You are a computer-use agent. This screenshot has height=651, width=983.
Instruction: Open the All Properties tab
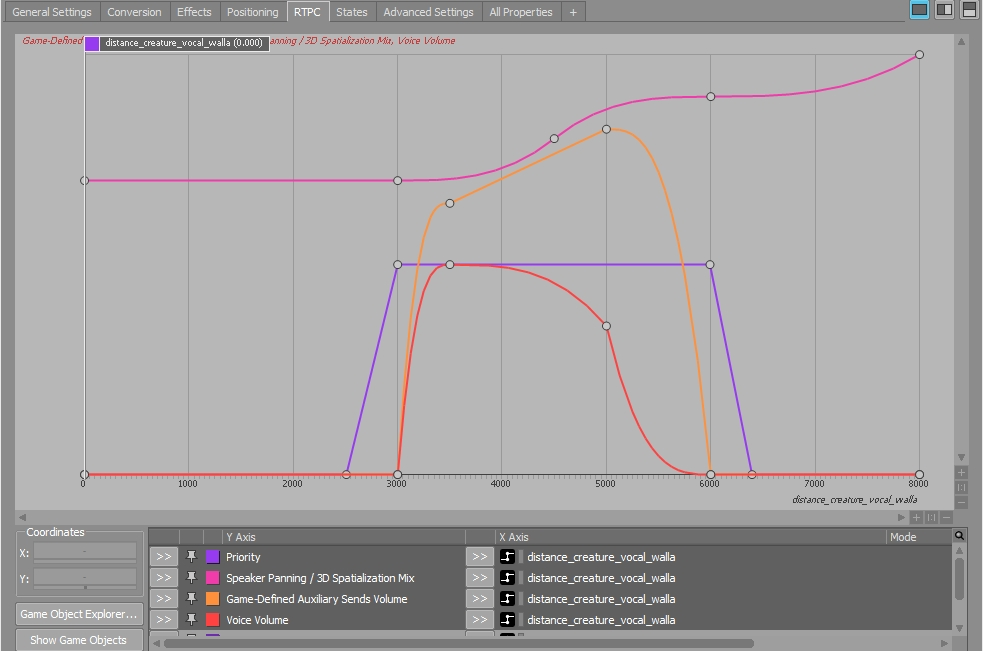pyautogui.click(x=521, y=12)
